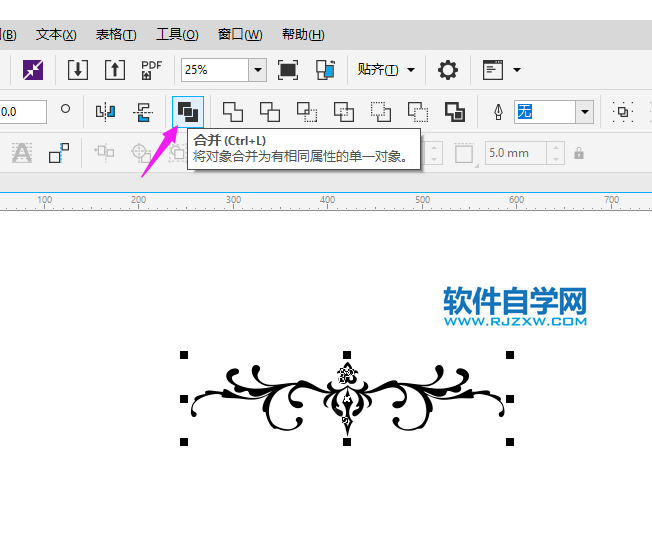Click the application launcher window icon

[493, 70]
